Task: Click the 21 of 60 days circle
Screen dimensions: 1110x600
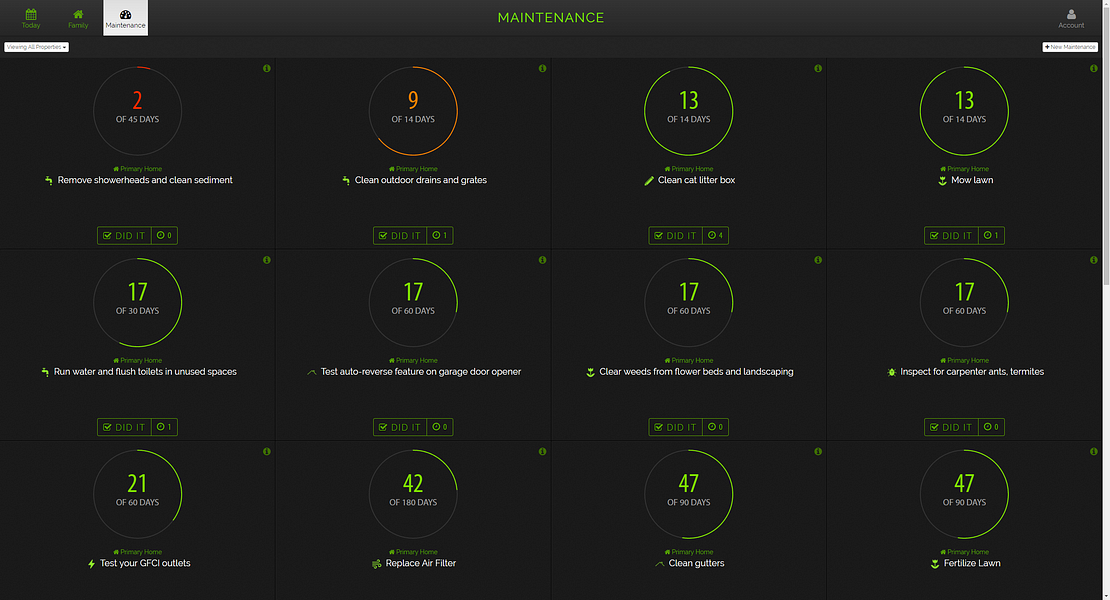Action: tap(137, 494)
